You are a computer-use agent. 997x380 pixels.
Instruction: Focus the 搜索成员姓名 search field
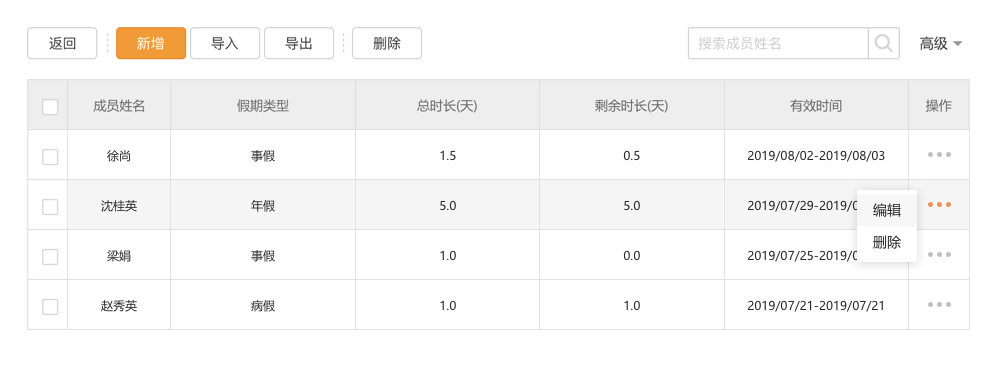(x=778, y=43)
